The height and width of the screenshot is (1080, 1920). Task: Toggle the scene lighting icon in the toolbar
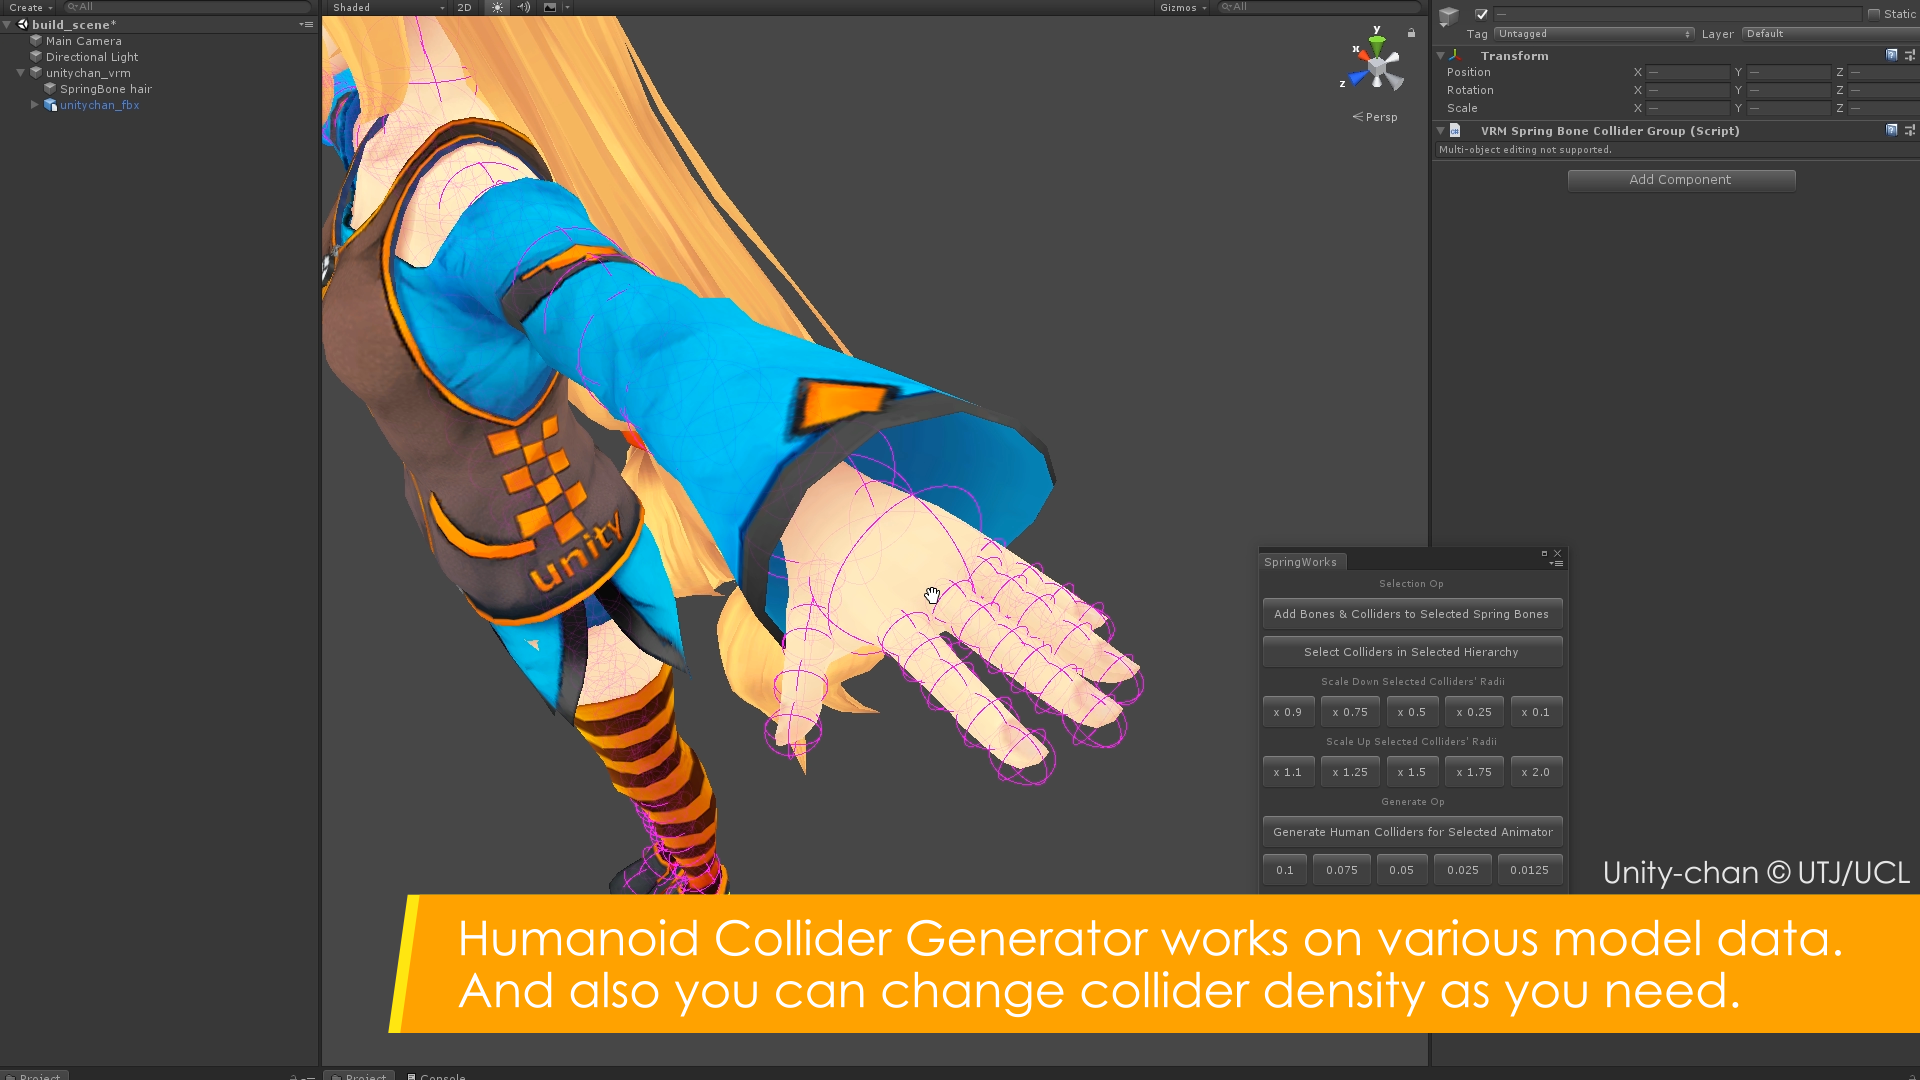coord(497,7)
